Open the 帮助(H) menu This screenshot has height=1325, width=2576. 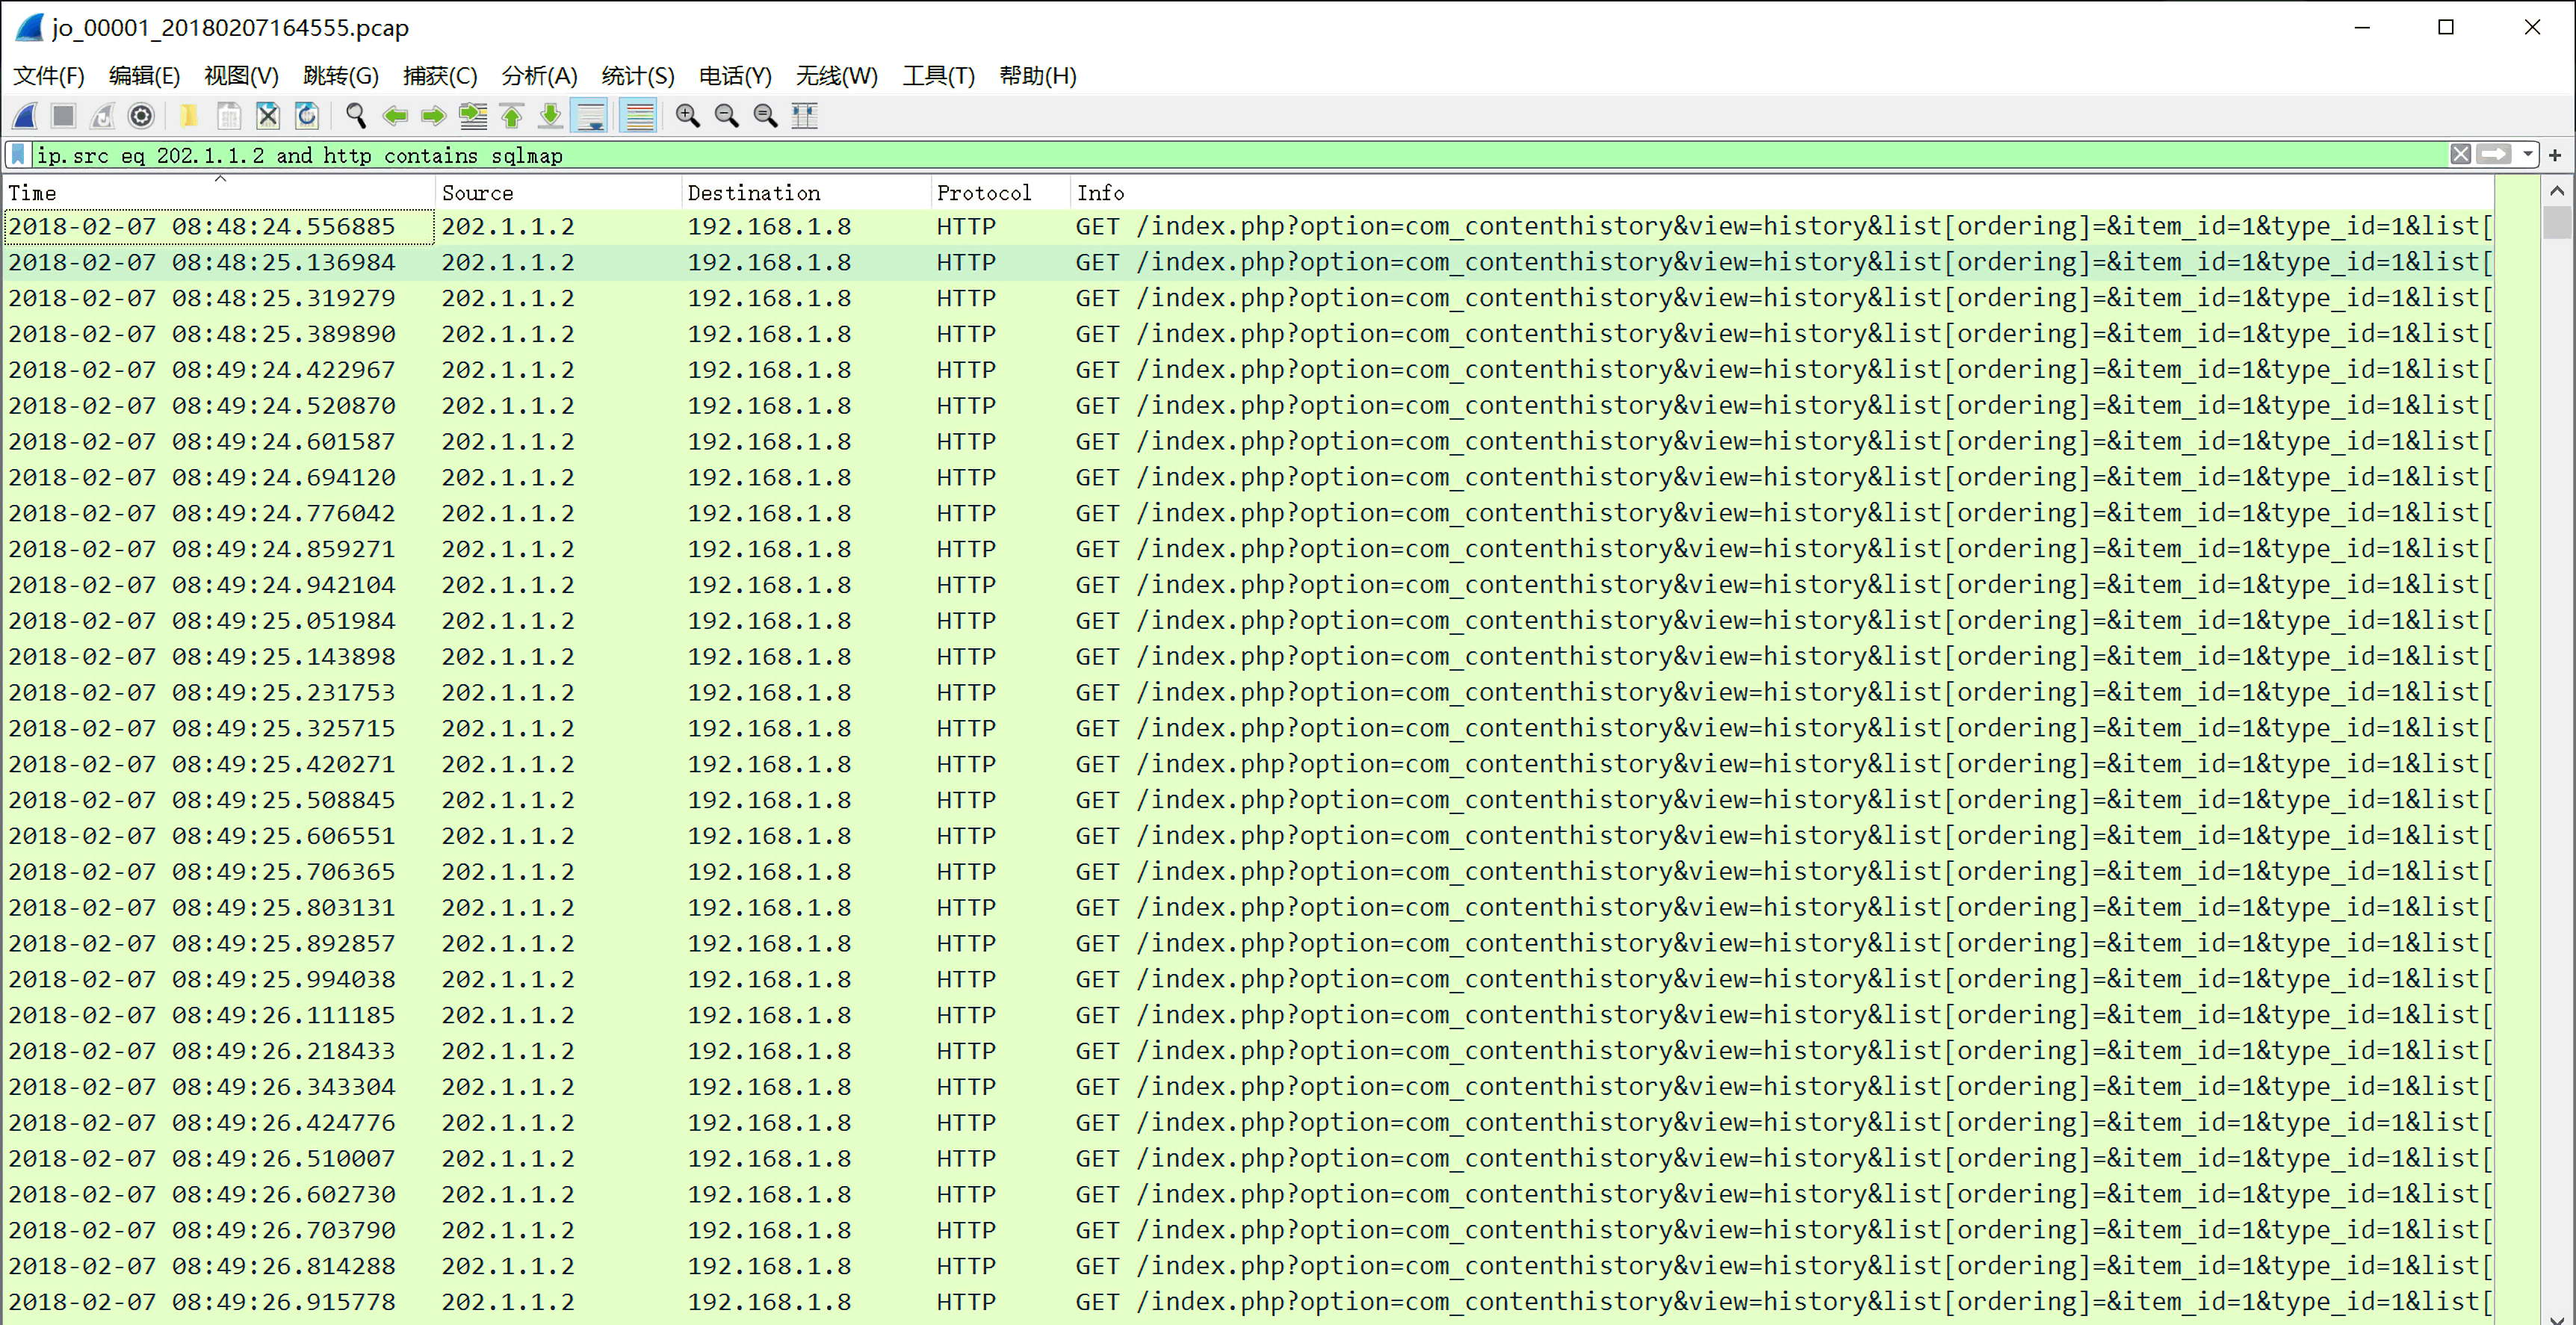tap(1038, 76)
